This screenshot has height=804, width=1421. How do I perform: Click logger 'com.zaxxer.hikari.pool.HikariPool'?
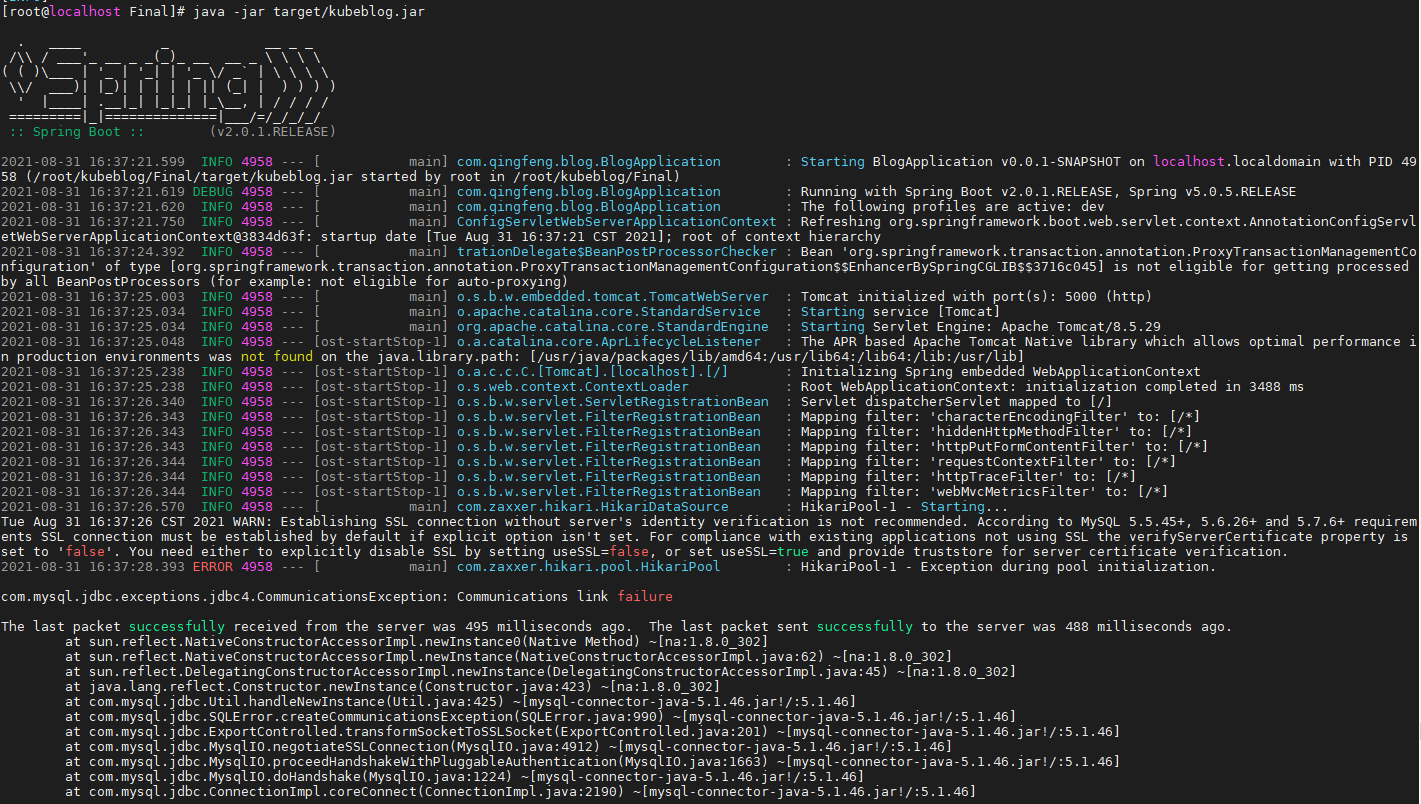[x=588, y=566]
